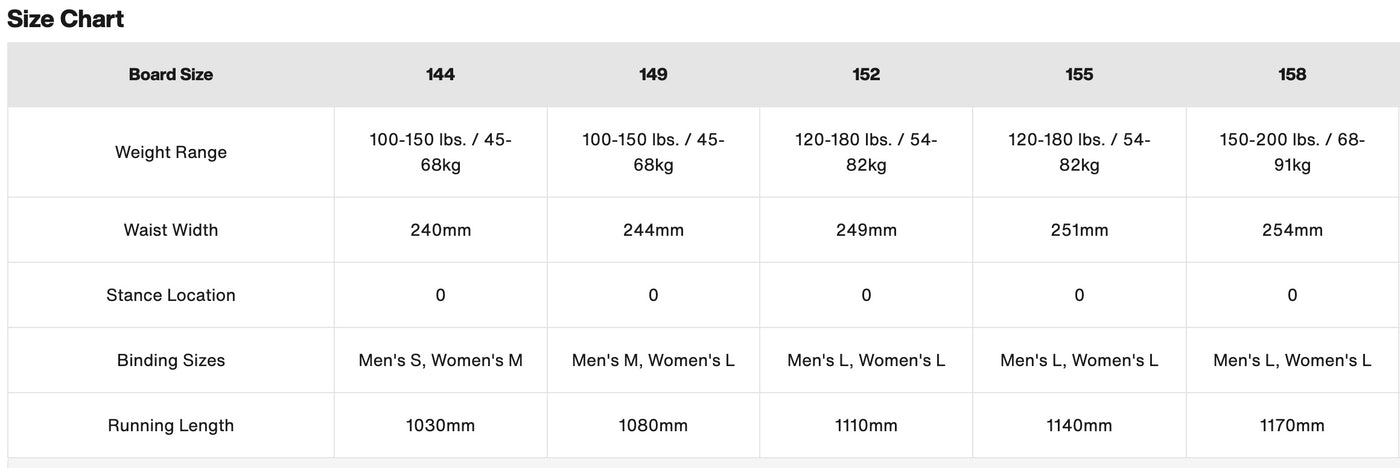Select the 158 board size column header
Image resolution: width=1400 pixels, height=468 pixels.
(1292, 74)
